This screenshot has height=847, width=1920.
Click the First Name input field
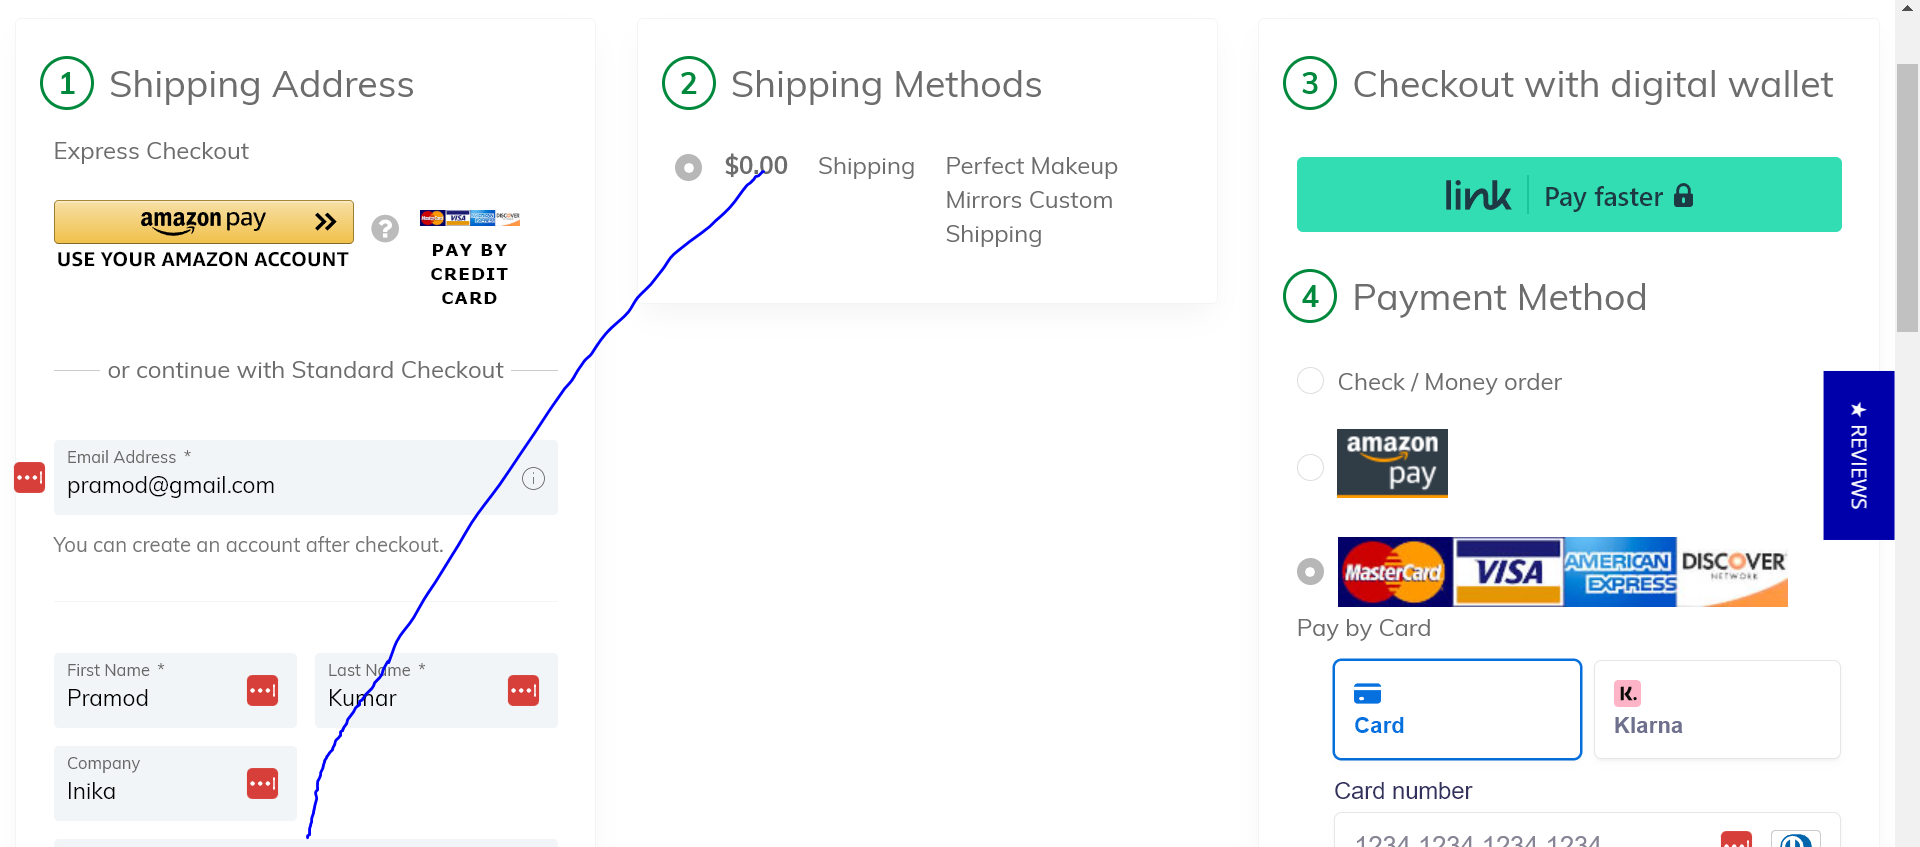pyautogui.click(x=150, y=698)
